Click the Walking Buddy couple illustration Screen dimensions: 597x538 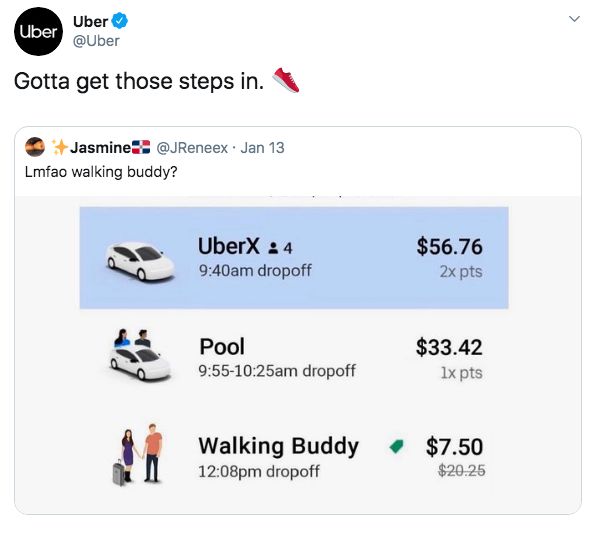(x=138, y=455)
